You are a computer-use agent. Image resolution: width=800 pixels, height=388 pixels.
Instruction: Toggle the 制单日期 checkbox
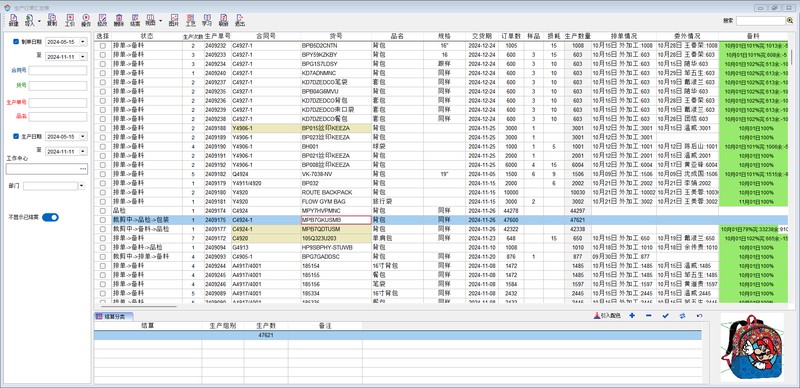(x=16, y=42)
